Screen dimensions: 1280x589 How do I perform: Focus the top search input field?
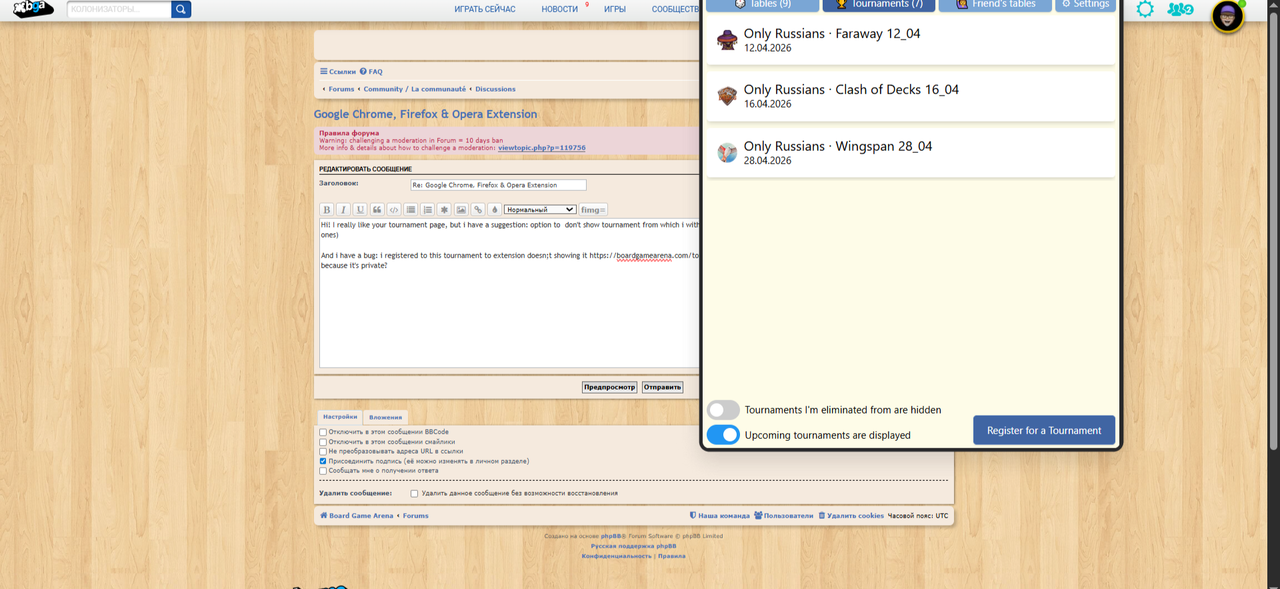click(x=119, y=9)
